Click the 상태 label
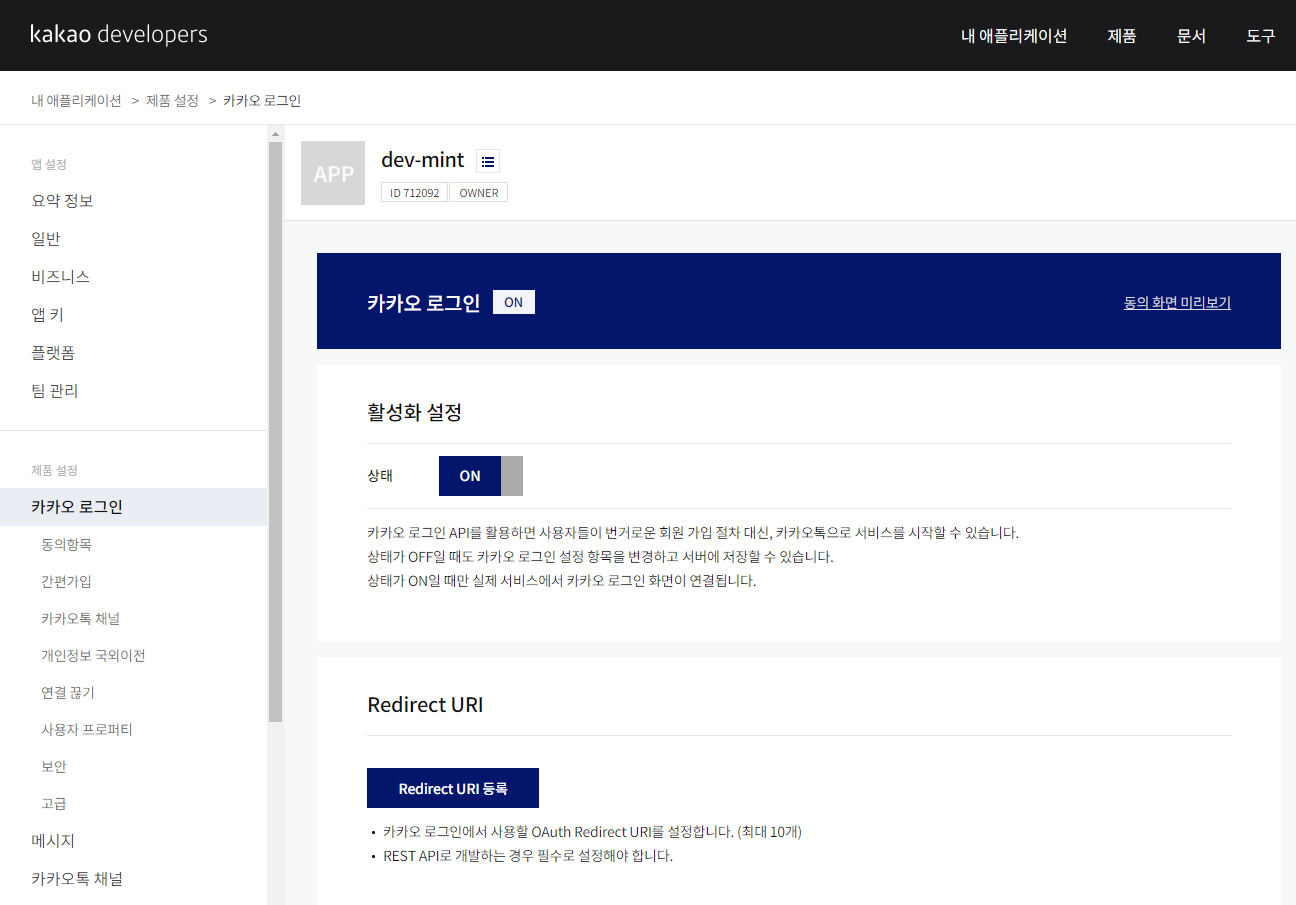1296x905 pixels. (x=380, y=476)
